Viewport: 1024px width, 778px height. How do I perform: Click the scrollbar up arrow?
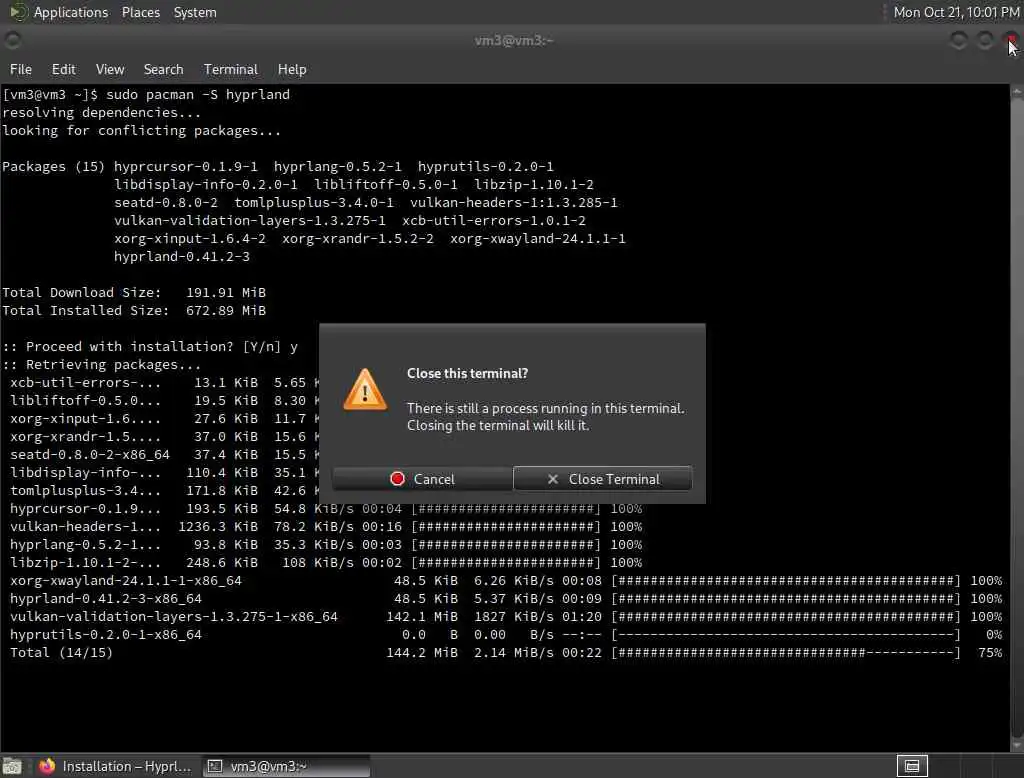(x=1017, y=92)
